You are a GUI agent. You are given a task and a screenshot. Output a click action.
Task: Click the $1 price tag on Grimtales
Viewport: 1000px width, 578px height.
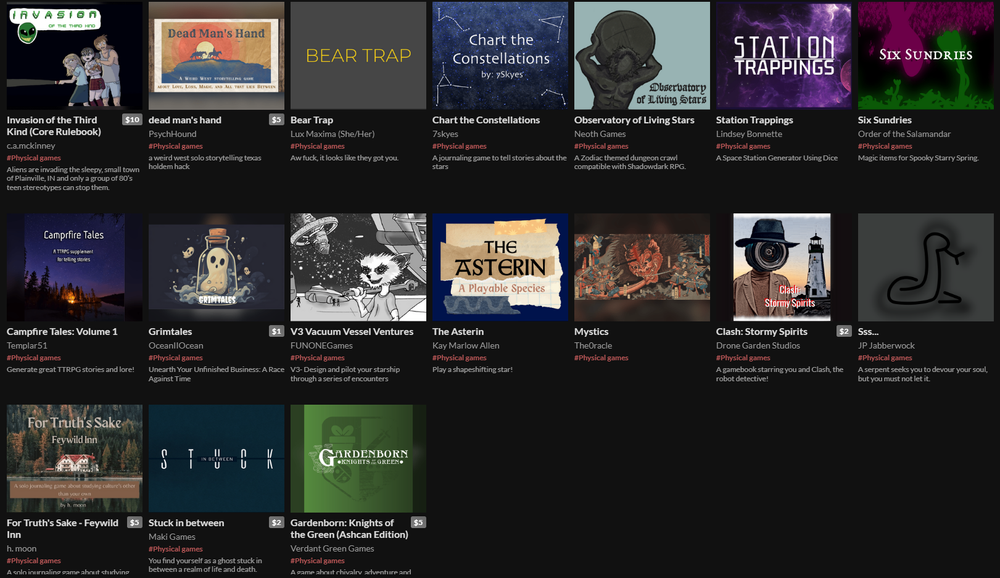pyautogui.click(x=276, y=331)
